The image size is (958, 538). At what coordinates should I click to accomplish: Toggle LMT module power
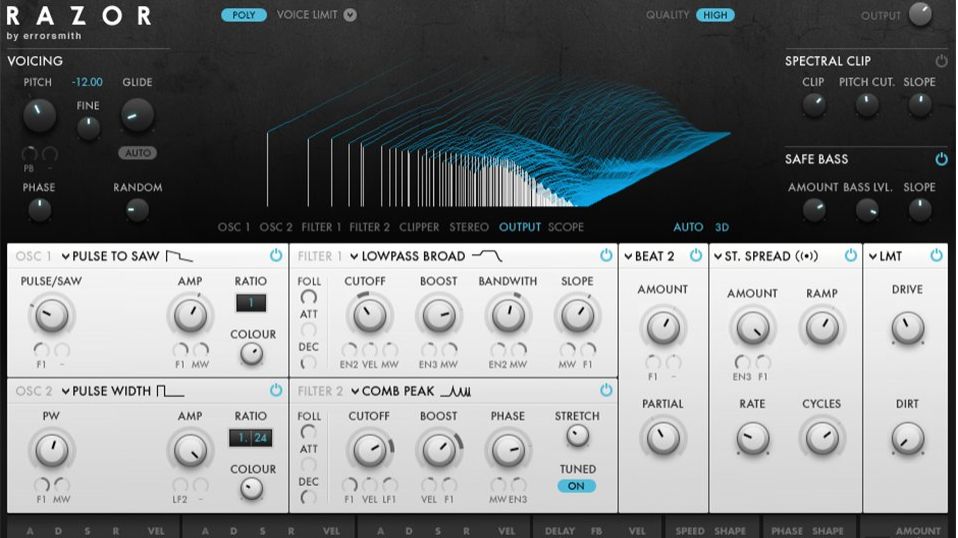tap(936, 255)
